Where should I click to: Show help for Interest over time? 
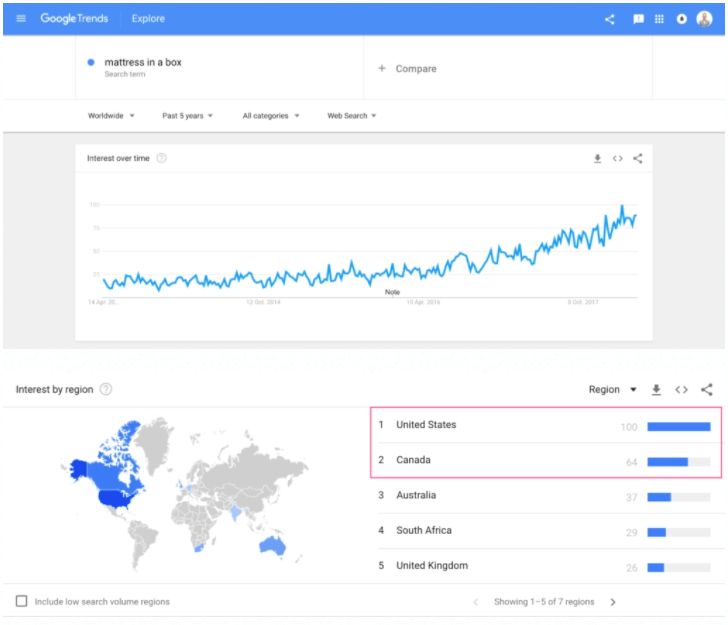tap(162, 158)
